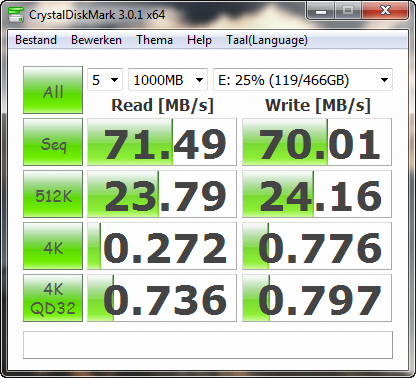The image size is (416, 378).
Task: Select the 4K QD32 read result 0.736
Action: pyautogui.click(x=162, y=298)
